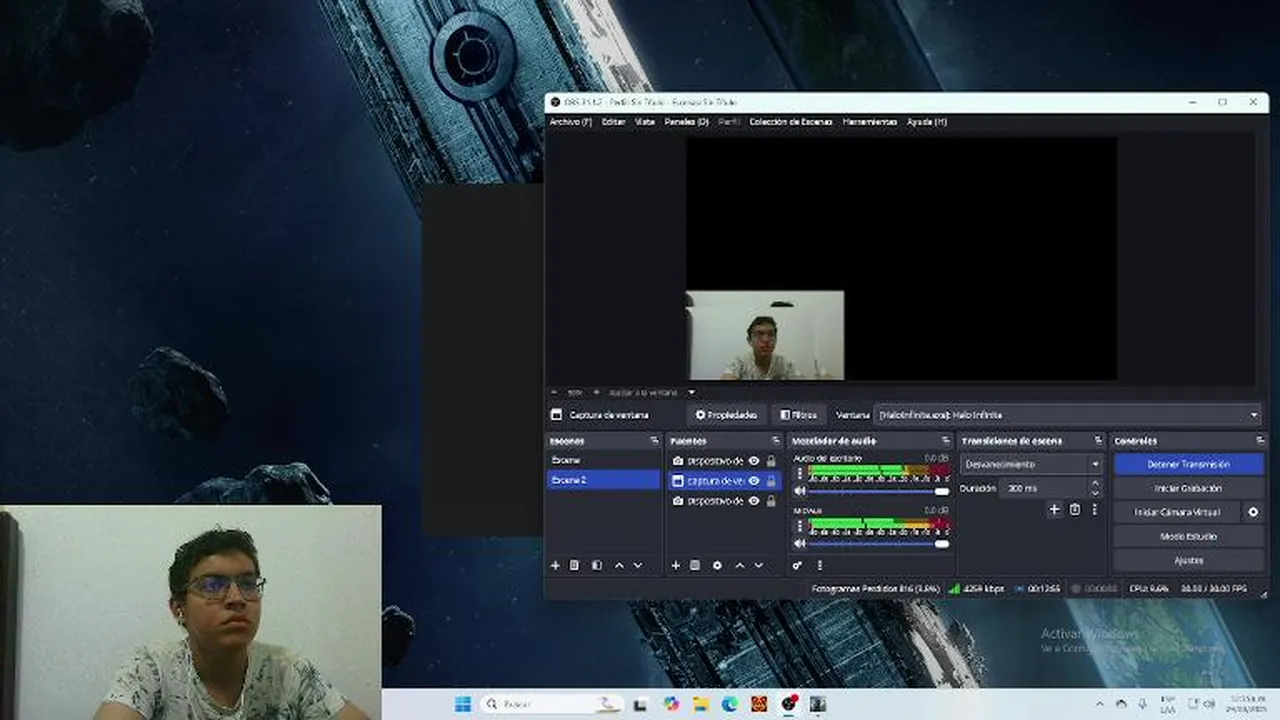Add a new scene with plus icon in Escenas
Viewport: 1280px width, 720px height.
(x=555, y=565)
